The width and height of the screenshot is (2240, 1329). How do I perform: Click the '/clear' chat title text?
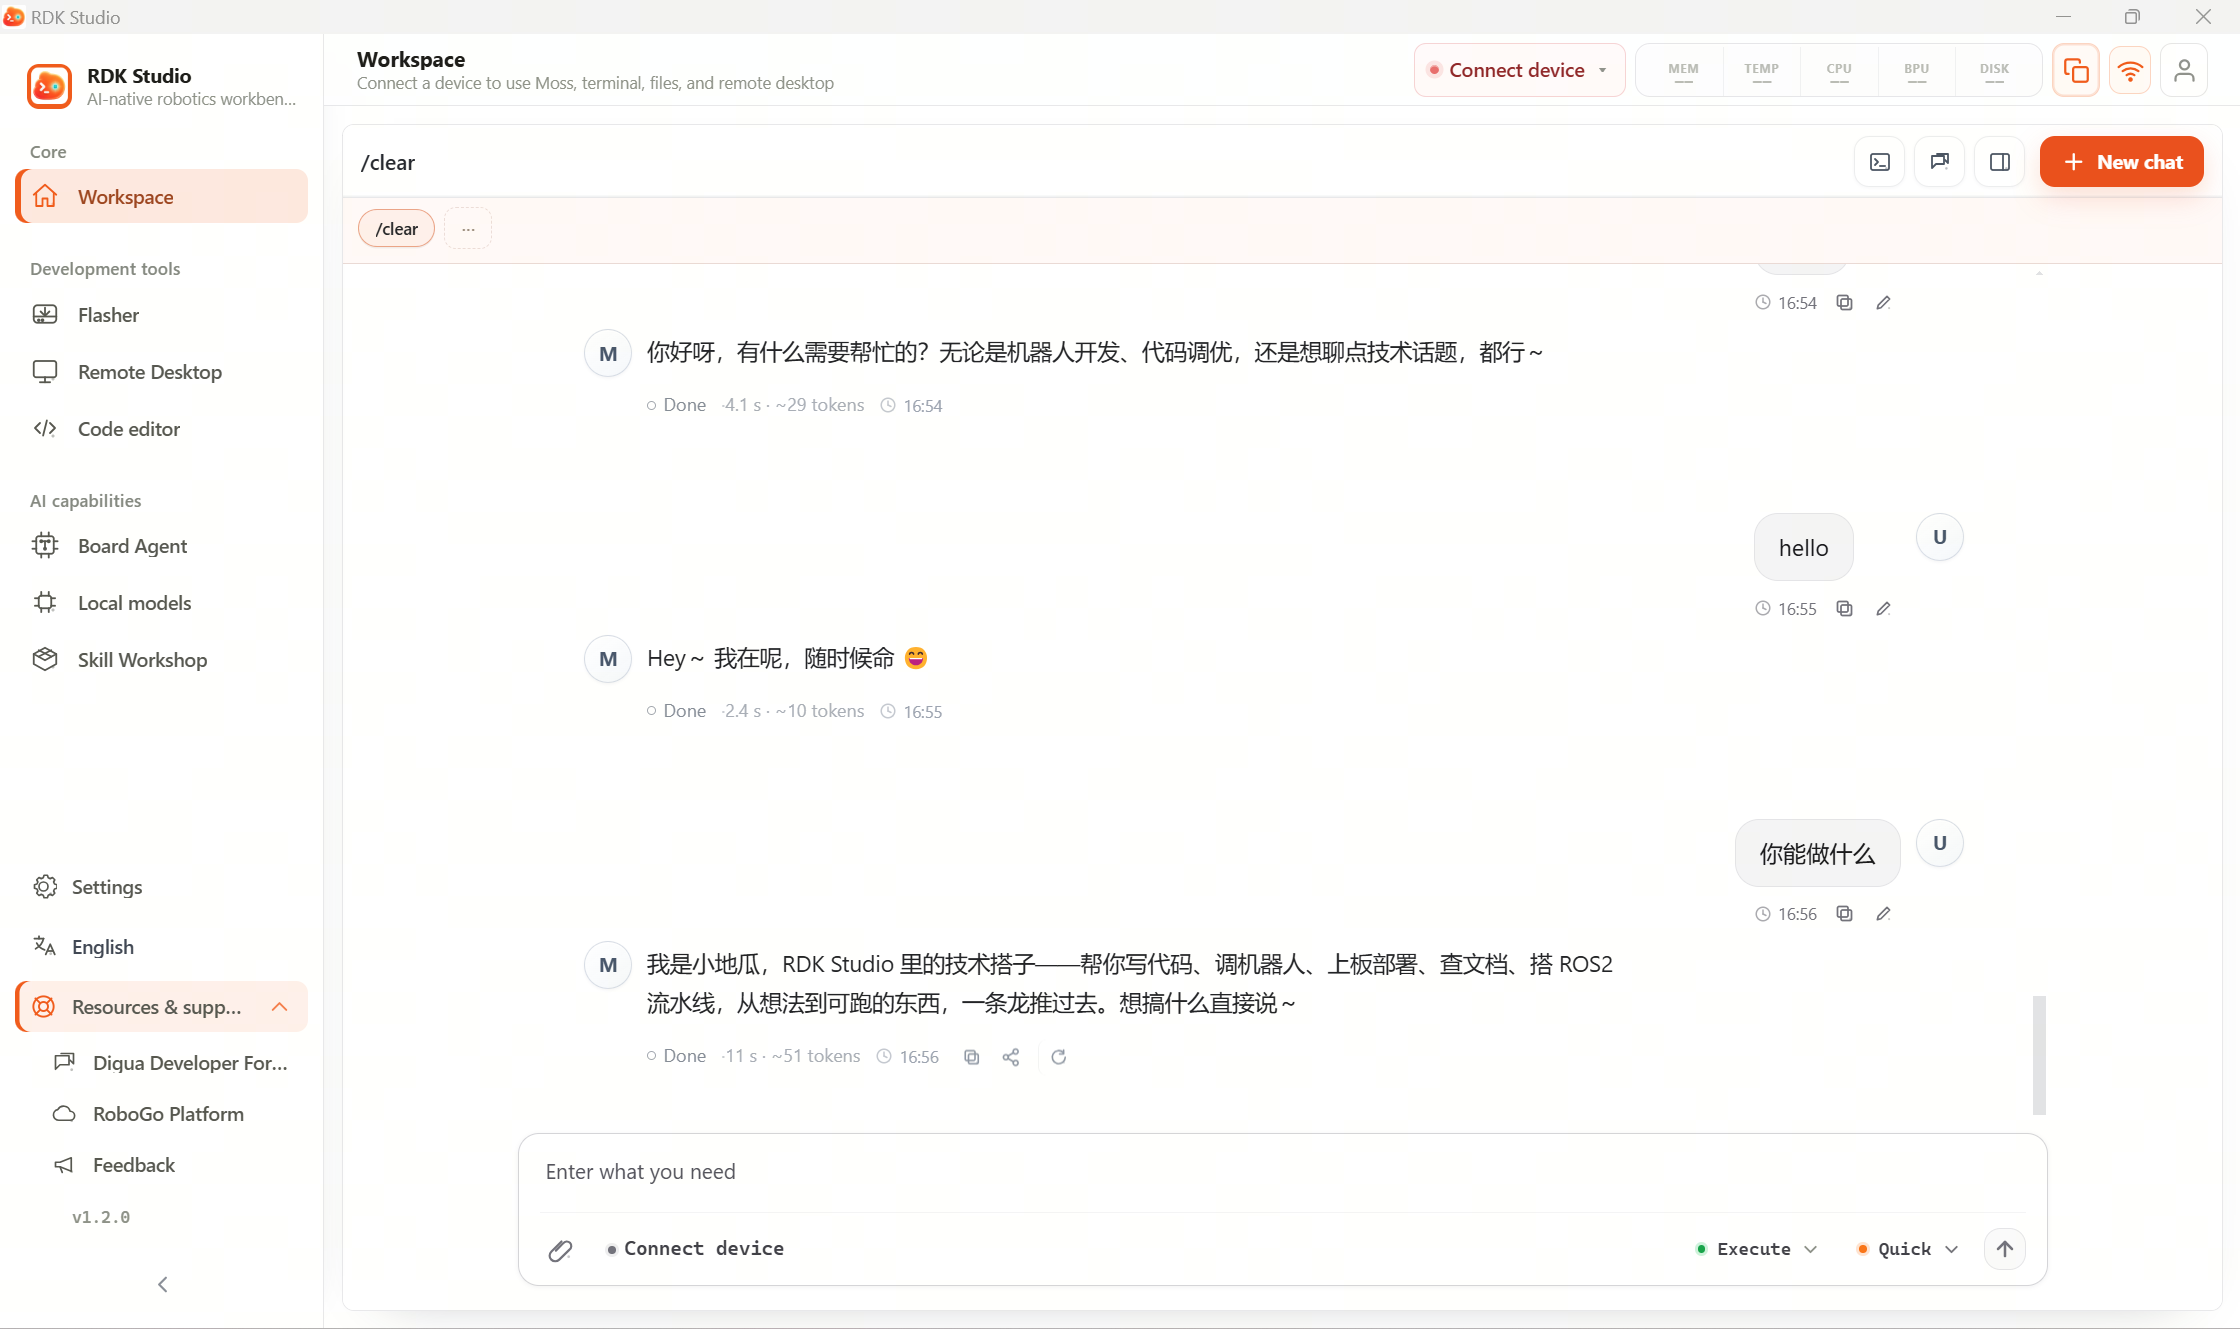click(388, 163)
